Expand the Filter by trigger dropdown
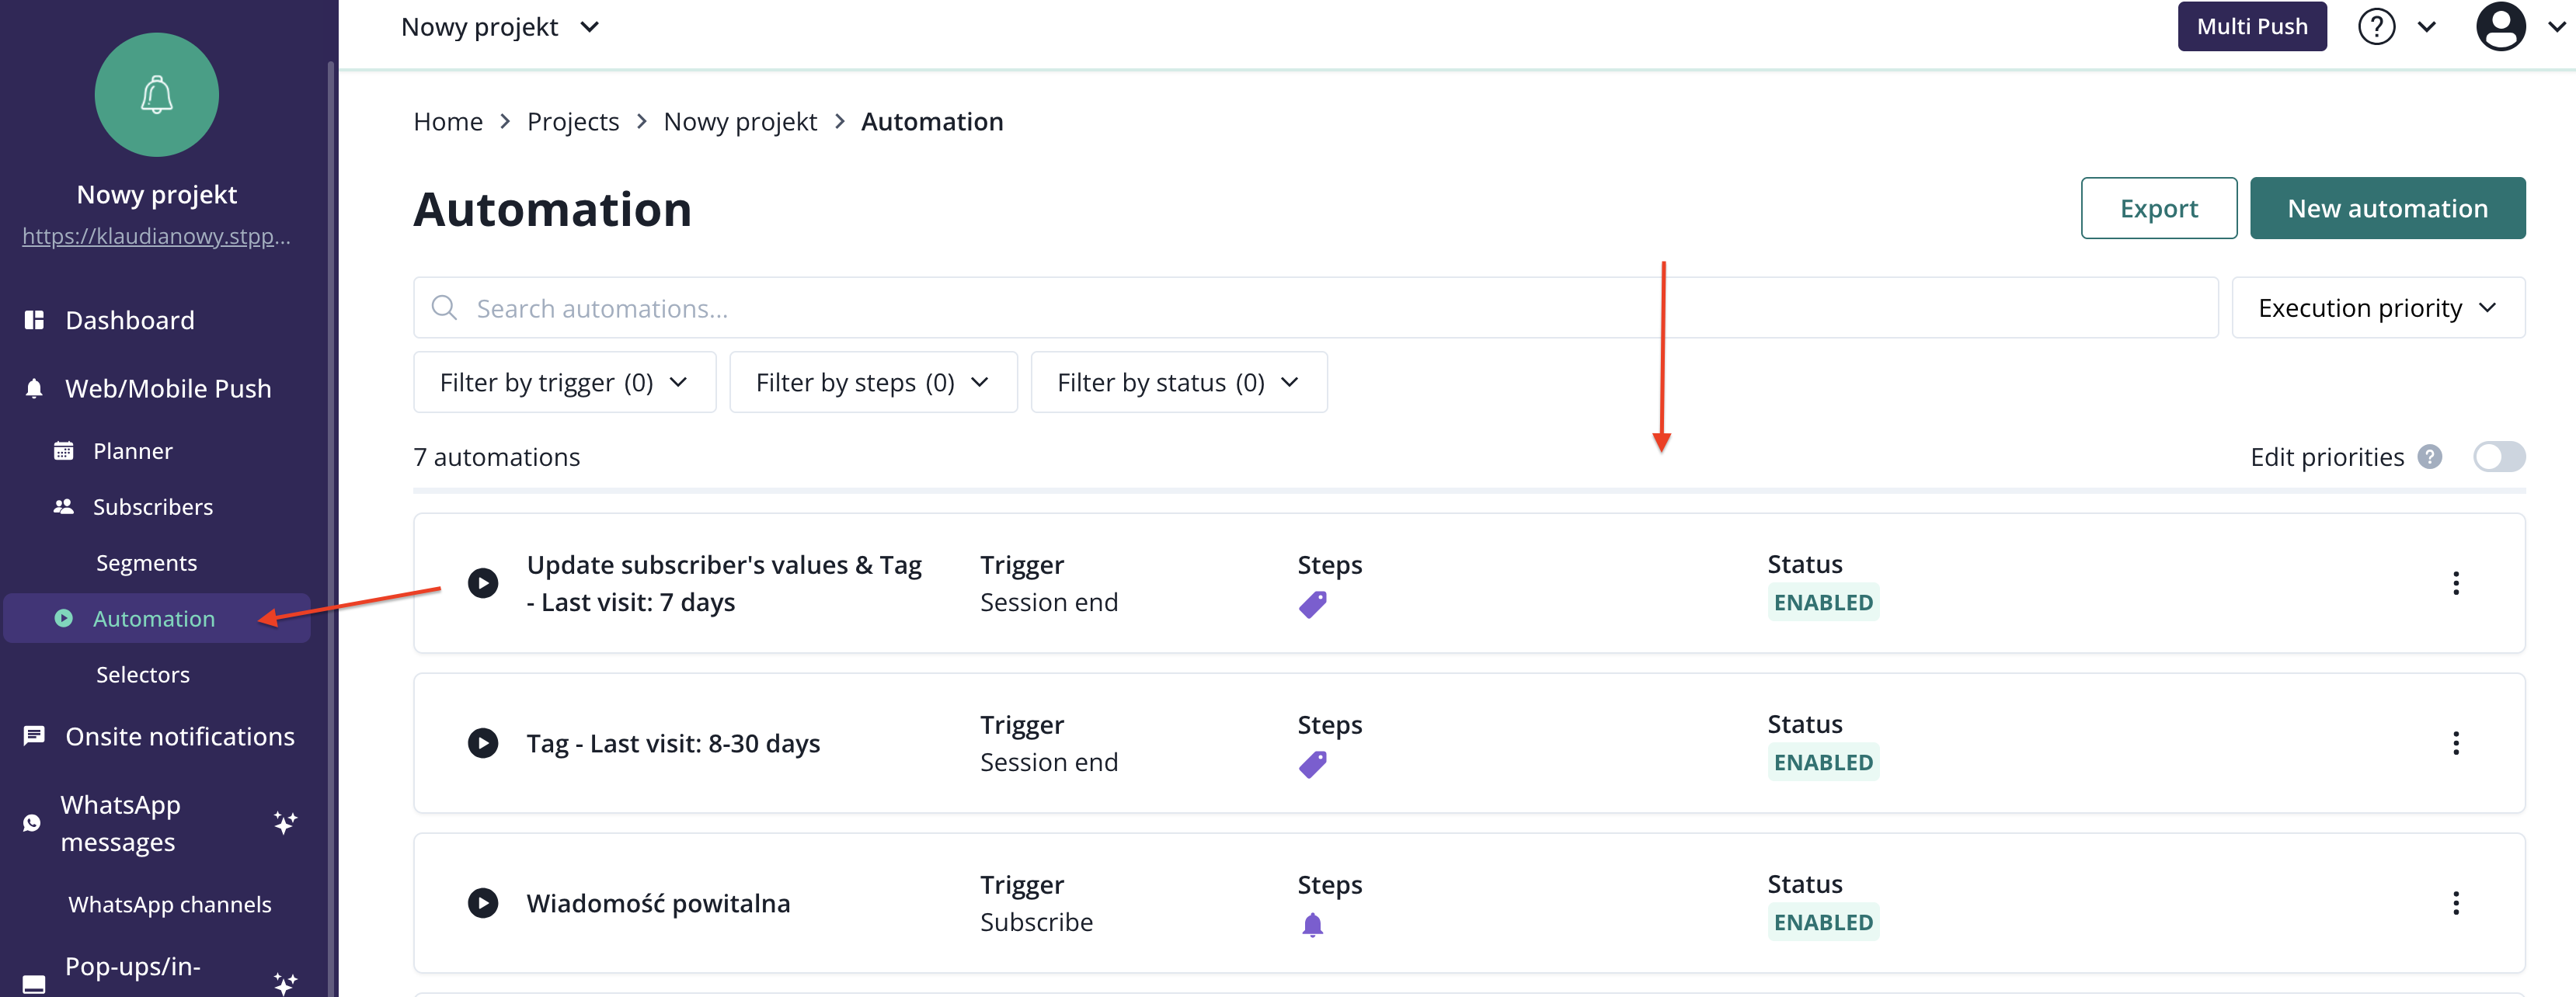 point(564,382)
